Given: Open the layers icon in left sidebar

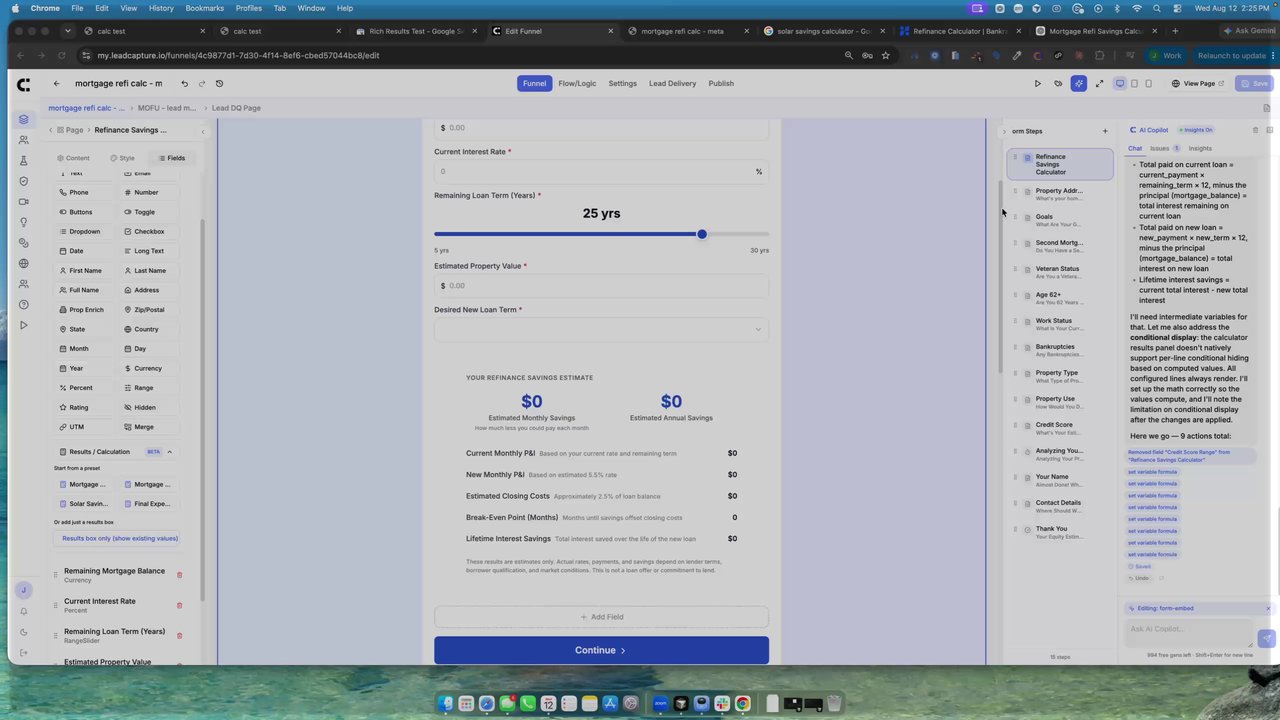Looking at the screenshot, I should pos(24,119).
